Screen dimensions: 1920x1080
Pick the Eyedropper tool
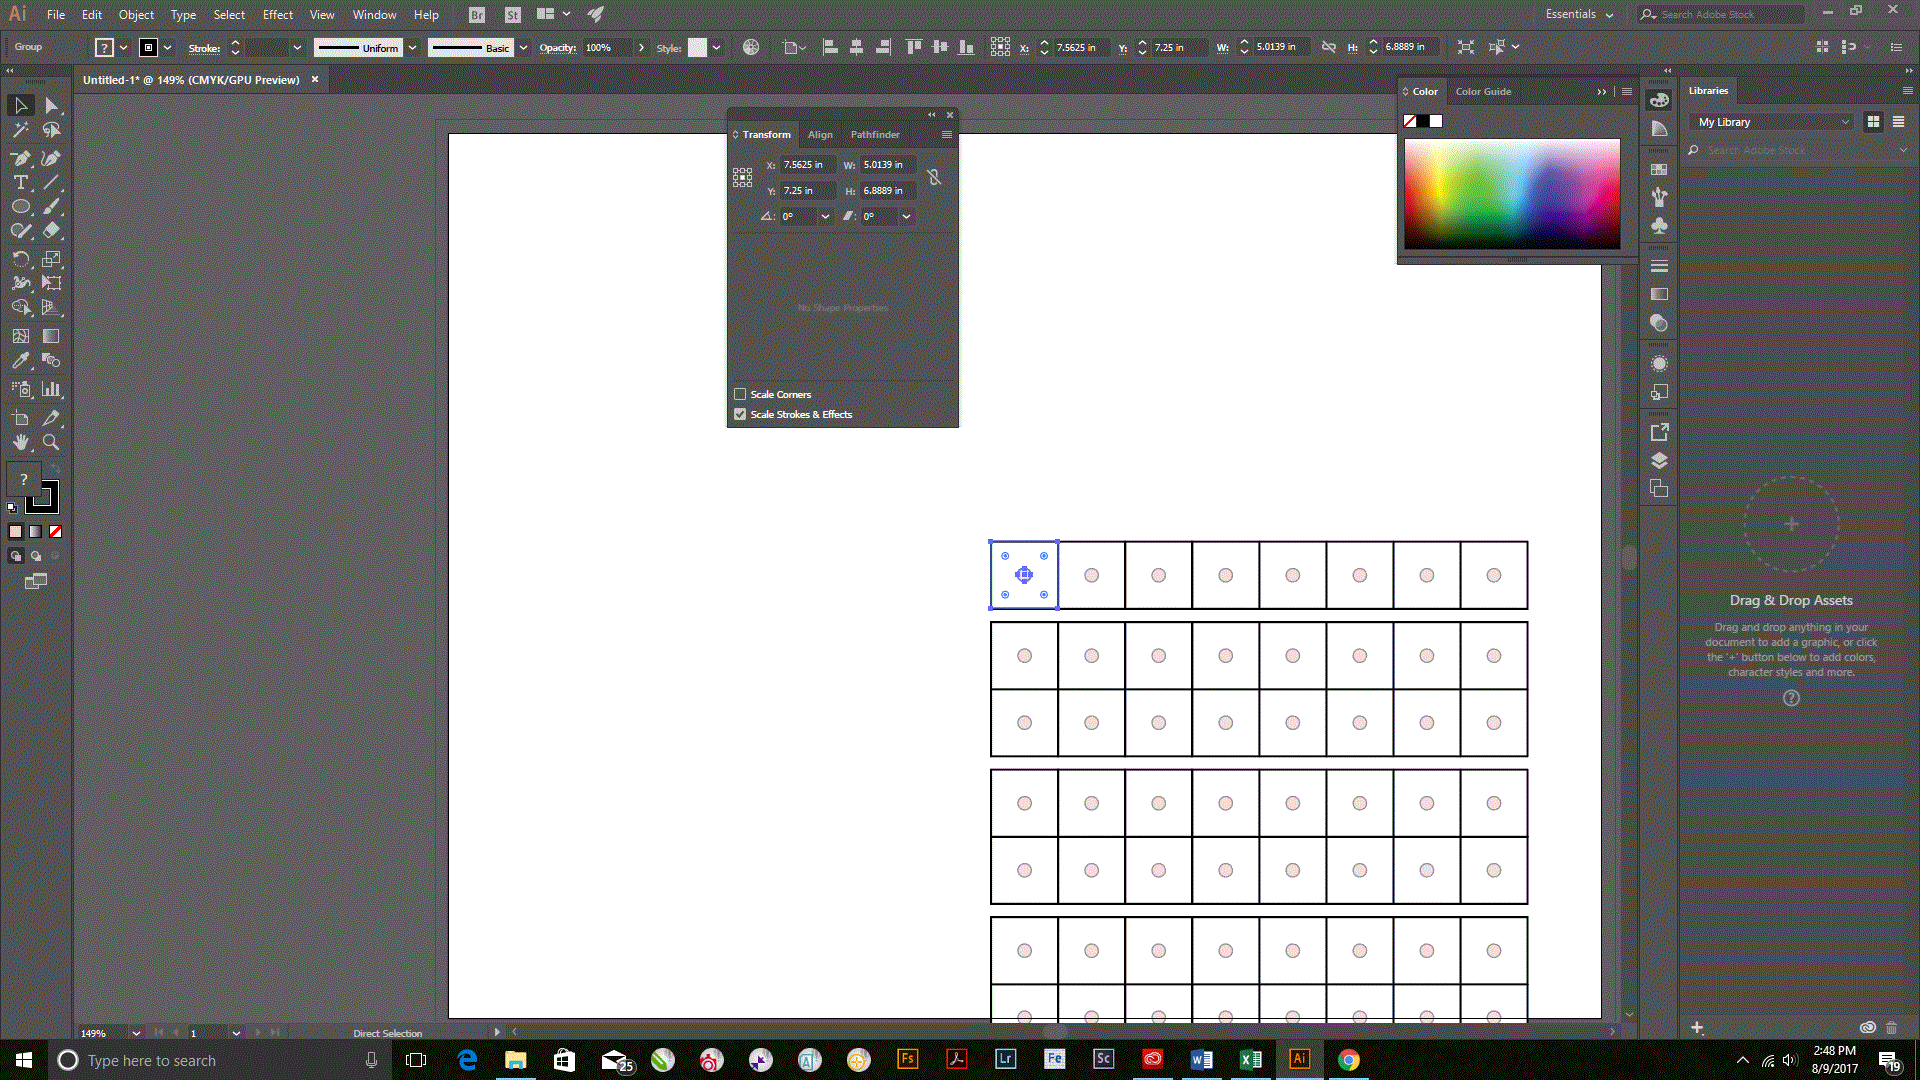coord(20,361)
